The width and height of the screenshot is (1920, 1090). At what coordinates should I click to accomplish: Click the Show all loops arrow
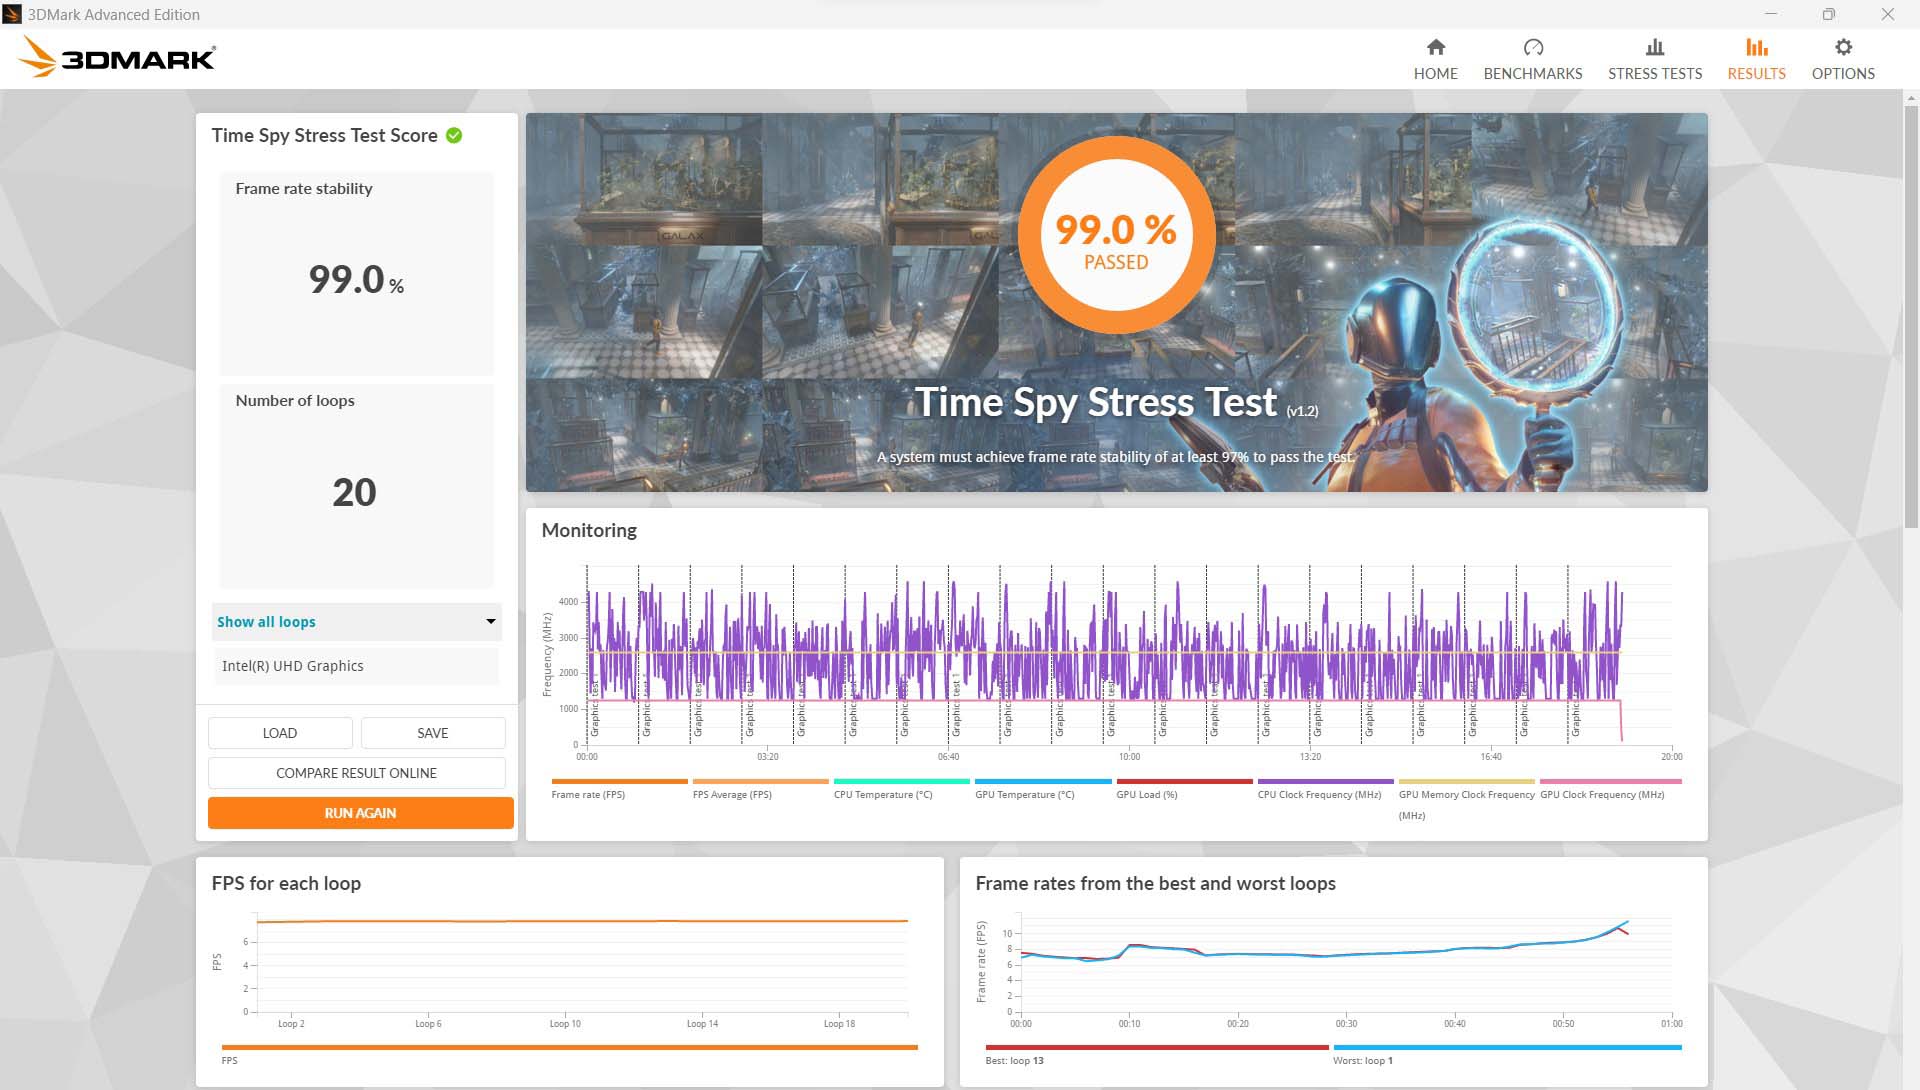click(x=490, y=621)
